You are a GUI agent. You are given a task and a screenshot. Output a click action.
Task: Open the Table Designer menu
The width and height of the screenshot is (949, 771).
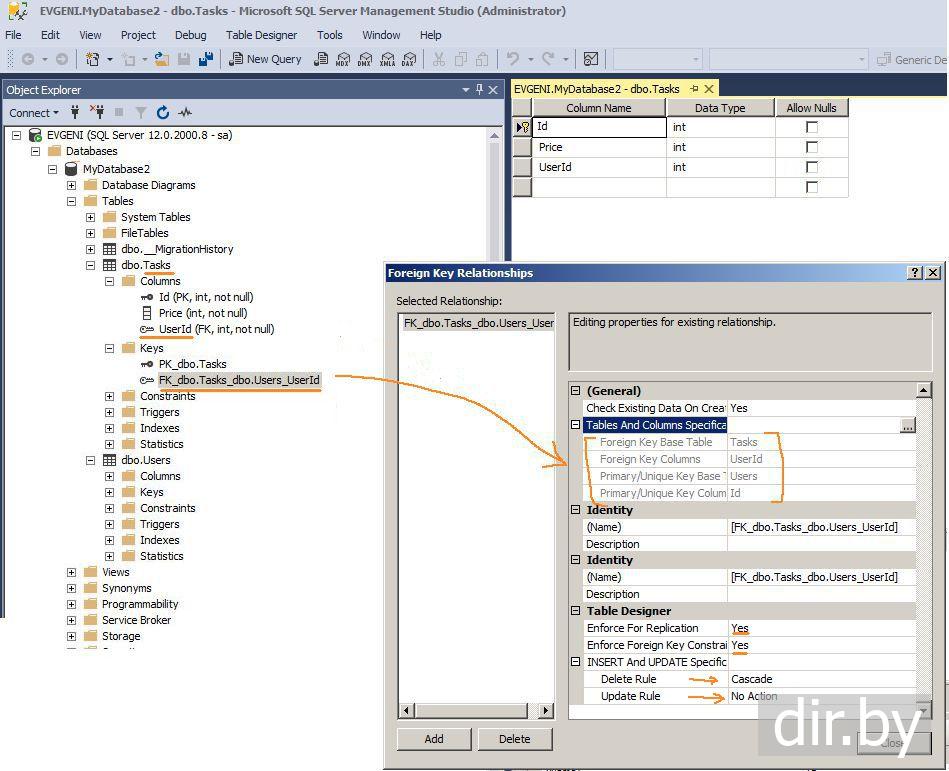point(261,35)
